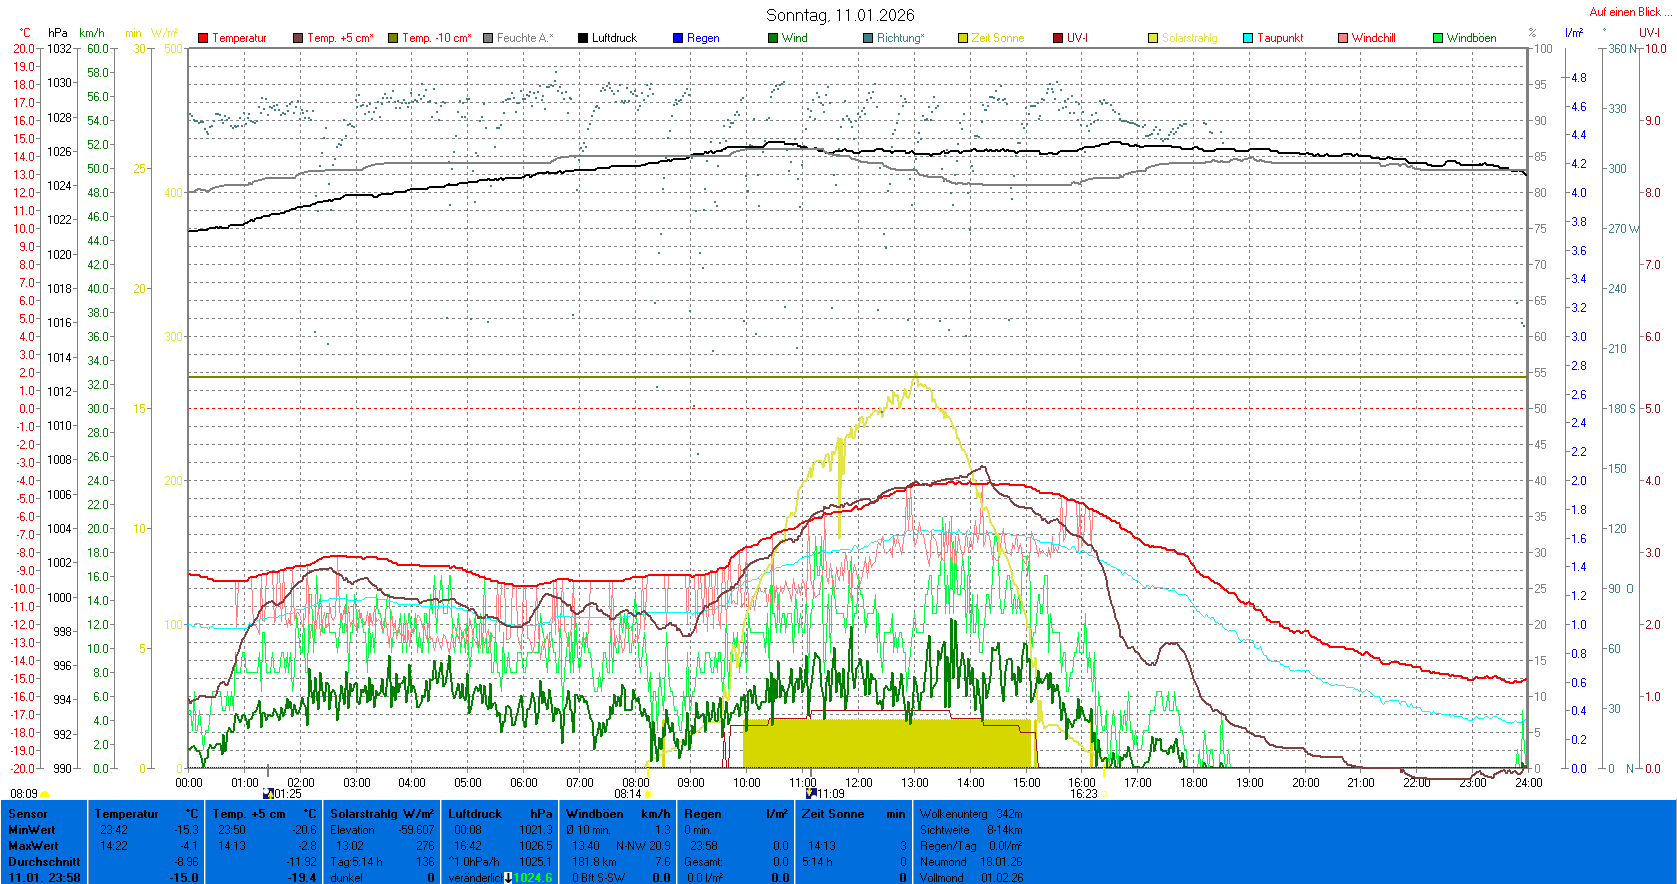The width and height of the screenshot is (1677, 884).
Task: Open the 'Auf einen Blick ...' link
Action: click(1629, 12)
